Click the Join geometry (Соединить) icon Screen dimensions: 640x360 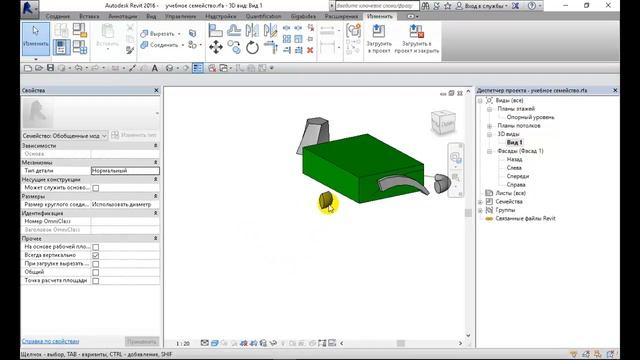tap(144, 45)
